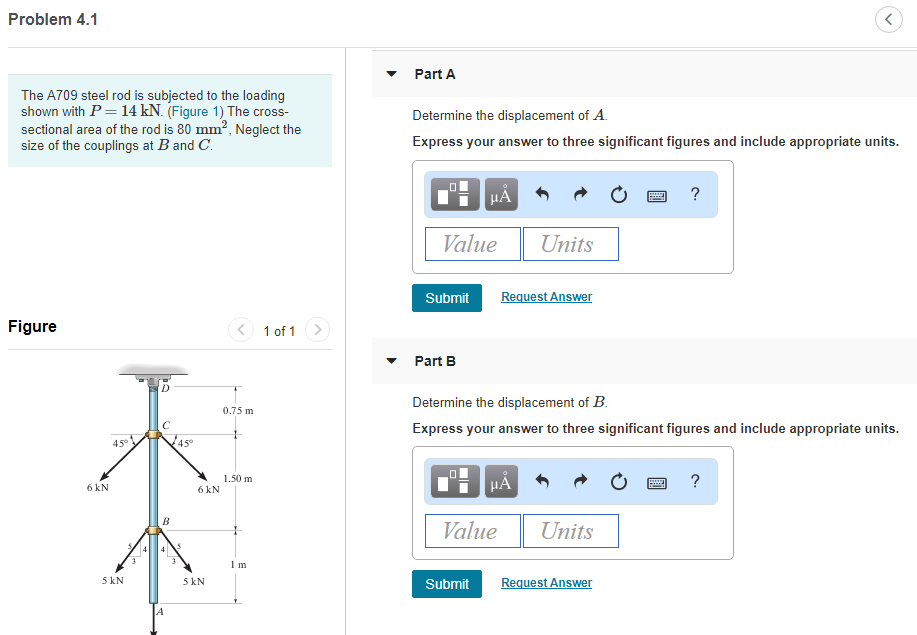
Task: Show keyboard shortcuts in Part A
Action: click(657, 195)
